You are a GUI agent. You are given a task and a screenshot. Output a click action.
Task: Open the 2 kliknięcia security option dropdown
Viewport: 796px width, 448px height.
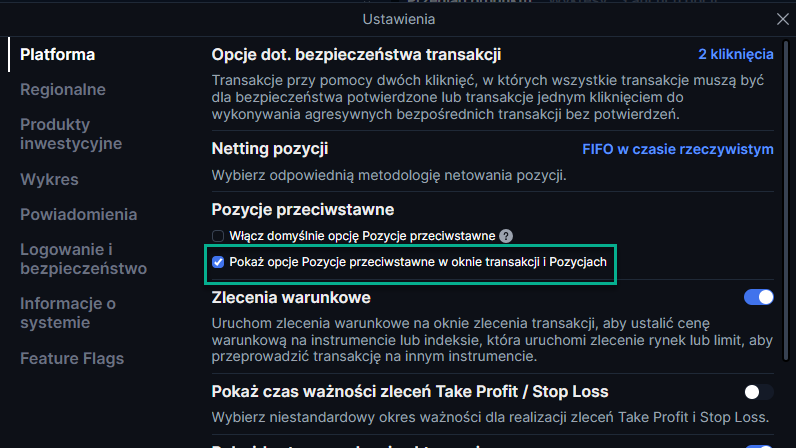click(x=736, y=54)
